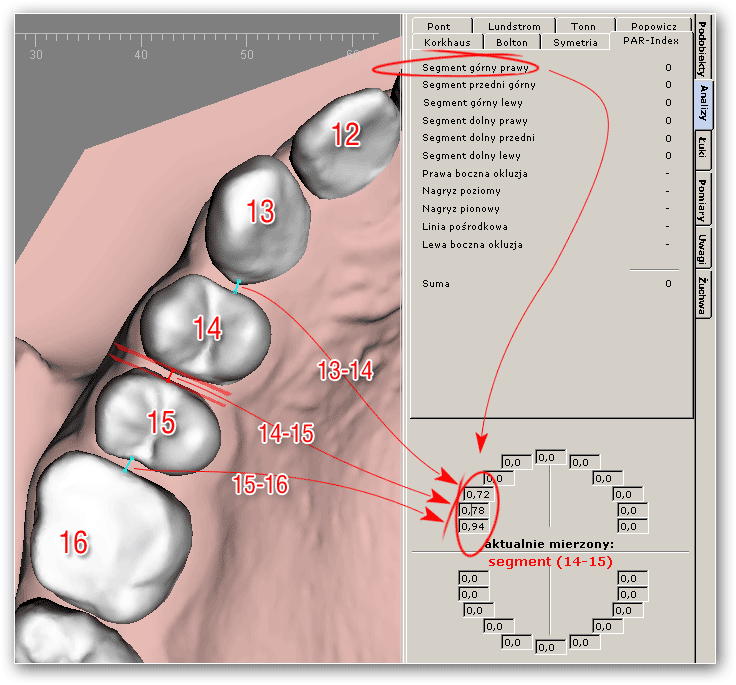
Task: Open the Uwagi side tab
Action: tap(702, 248)
